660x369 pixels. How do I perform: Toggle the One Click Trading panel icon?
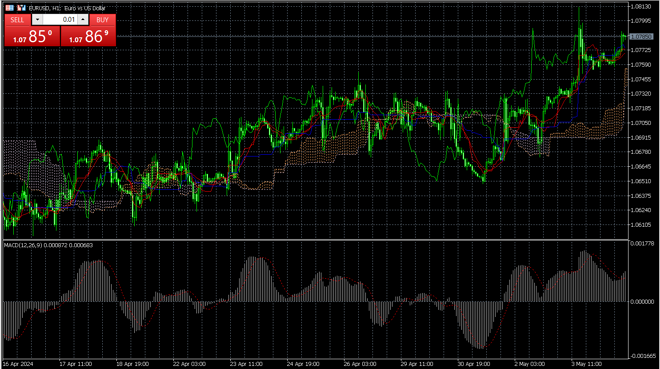[x=10, y=8]
